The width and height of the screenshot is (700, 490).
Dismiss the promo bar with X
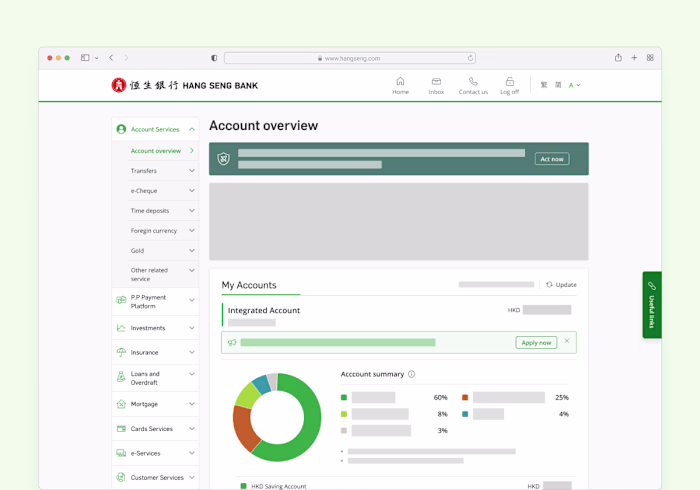tap(567, 341)
